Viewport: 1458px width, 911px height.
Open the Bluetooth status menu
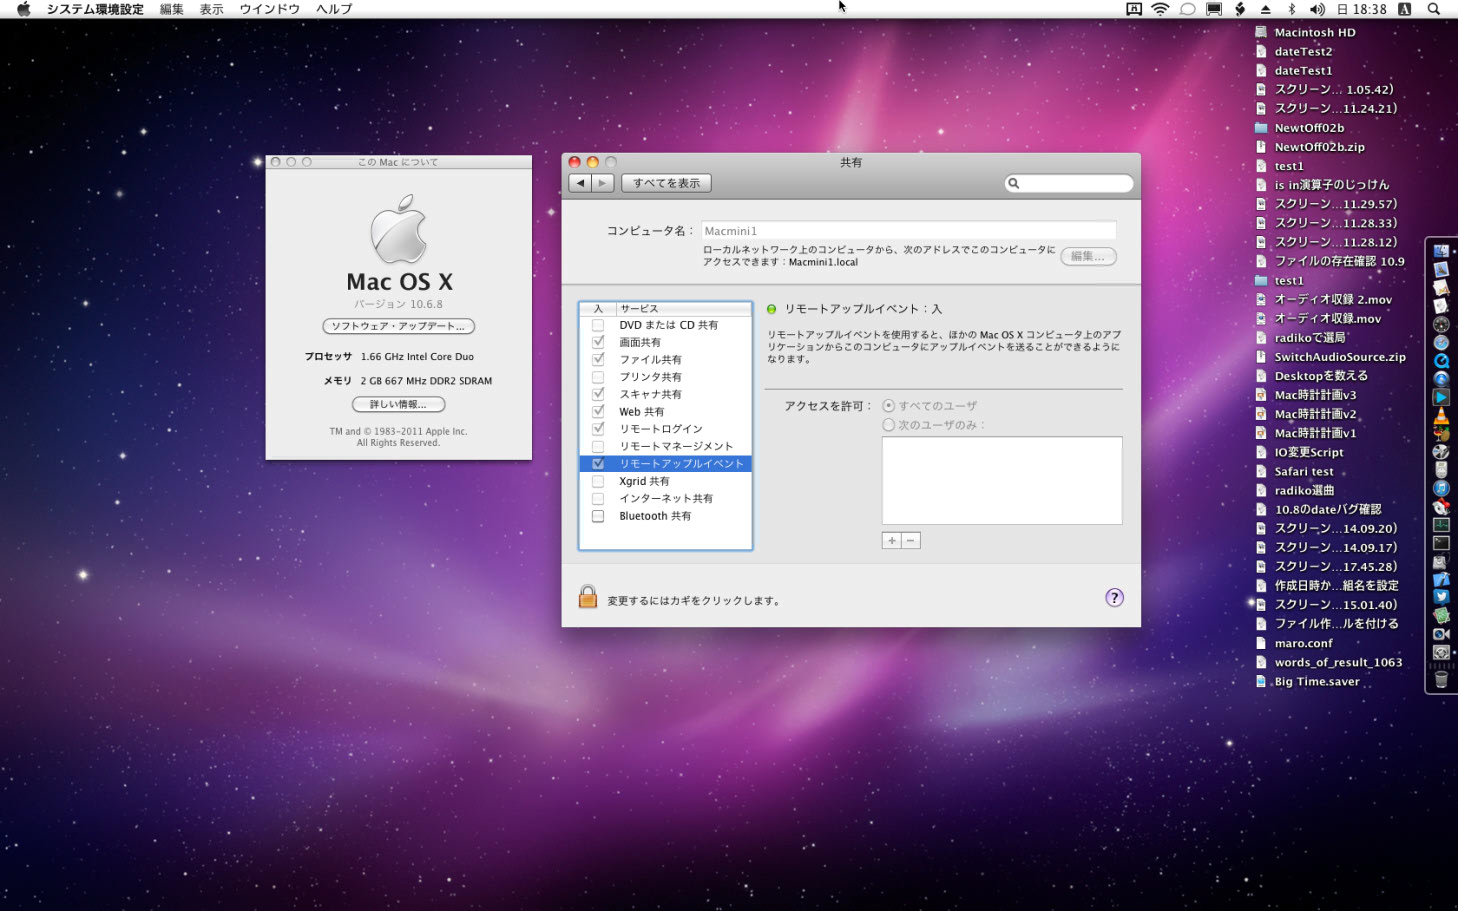(1291, 9)
